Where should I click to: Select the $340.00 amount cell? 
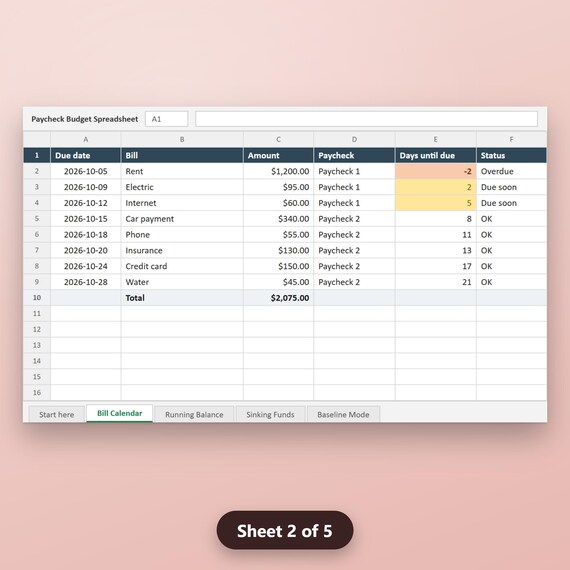(x=278, y=218)
